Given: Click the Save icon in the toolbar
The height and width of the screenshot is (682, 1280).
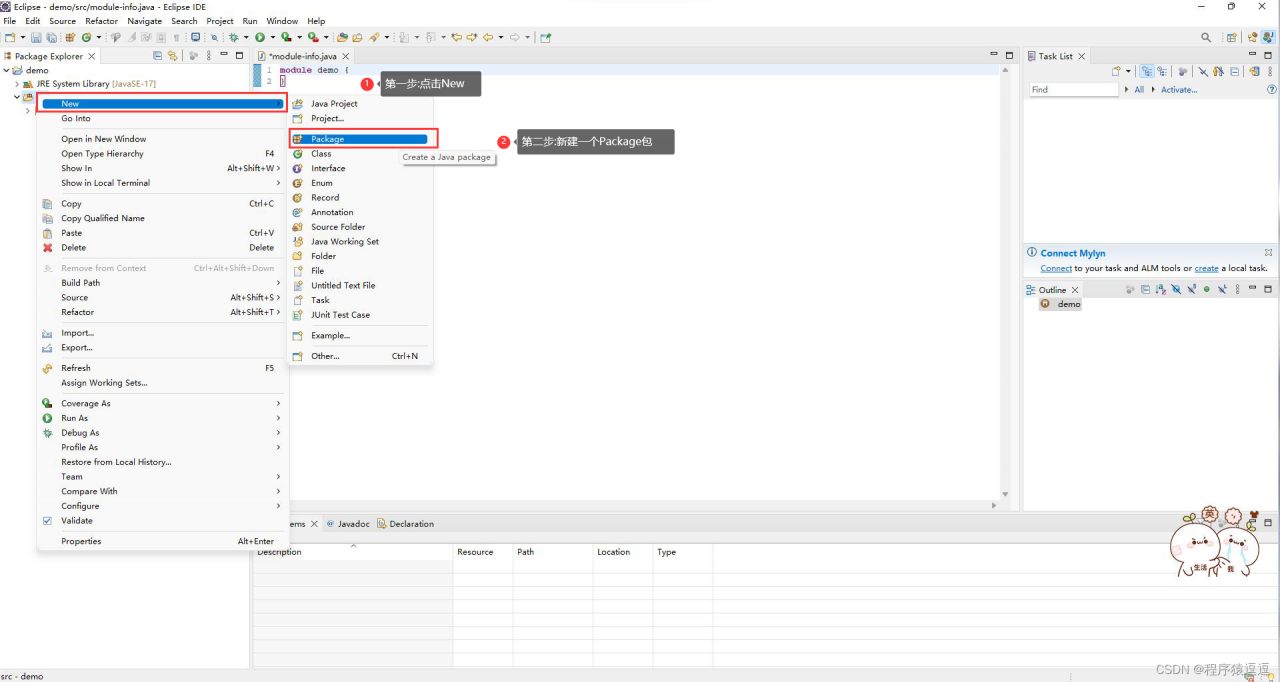Looking at the screenshot, I should coord(36,37).
